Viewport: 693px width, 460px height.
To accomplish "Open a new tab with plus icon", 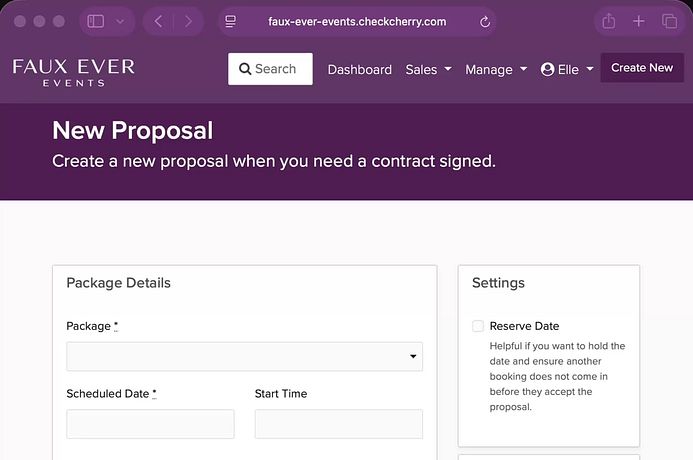I will [639, 21].
